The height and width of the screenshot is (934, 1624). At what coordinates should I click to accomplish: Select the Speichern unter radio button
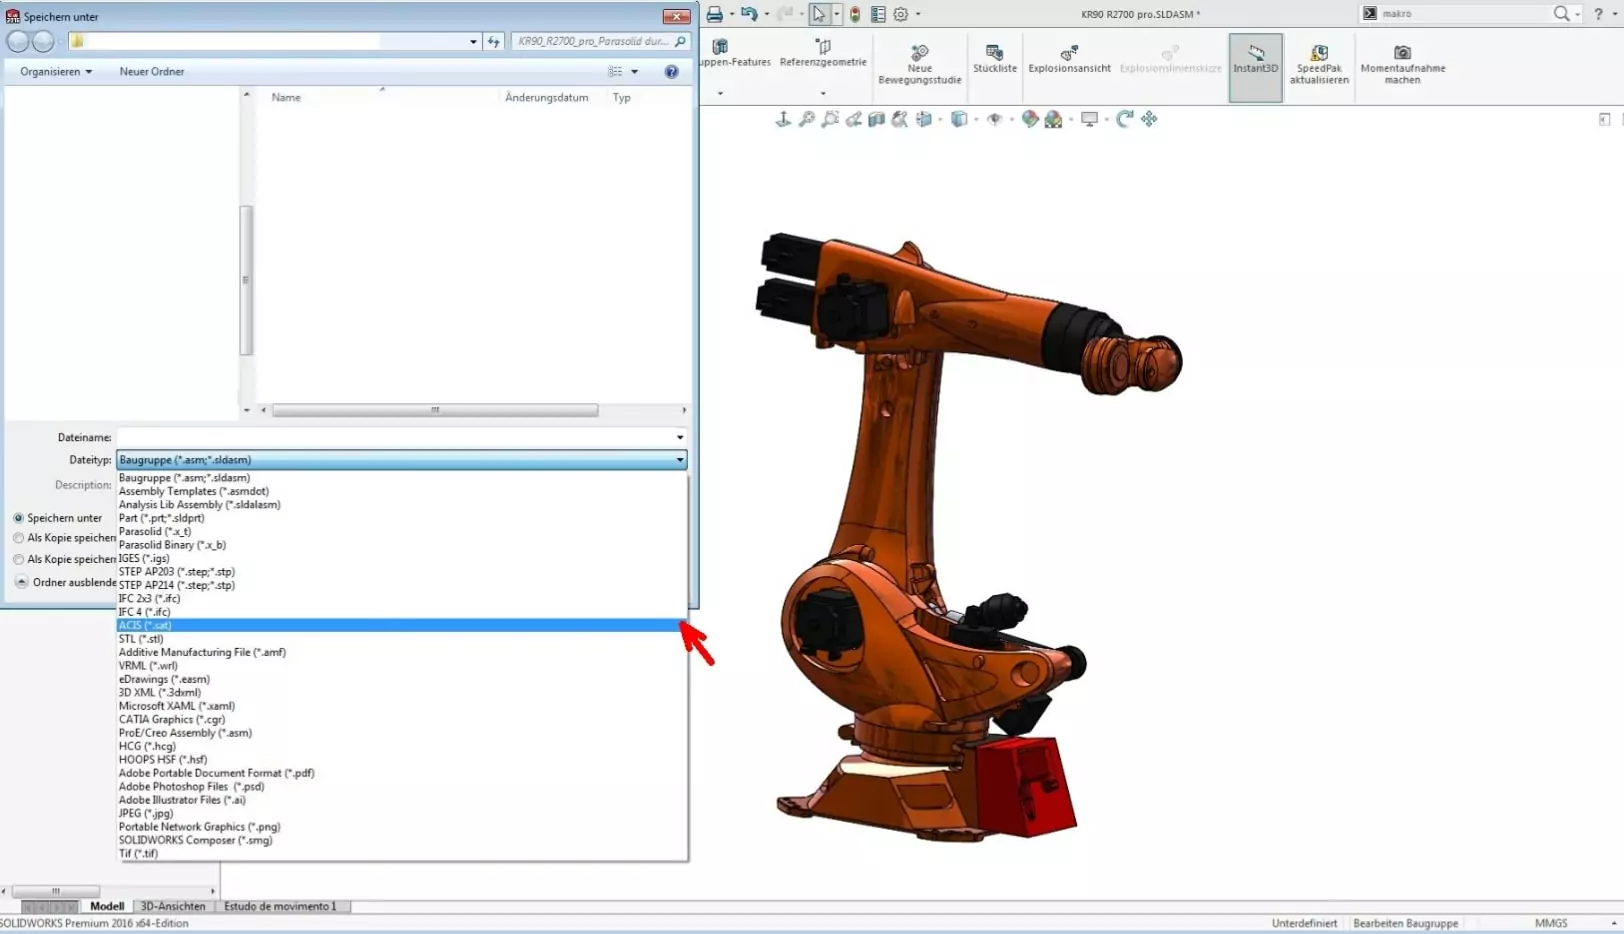coord(18,517)
